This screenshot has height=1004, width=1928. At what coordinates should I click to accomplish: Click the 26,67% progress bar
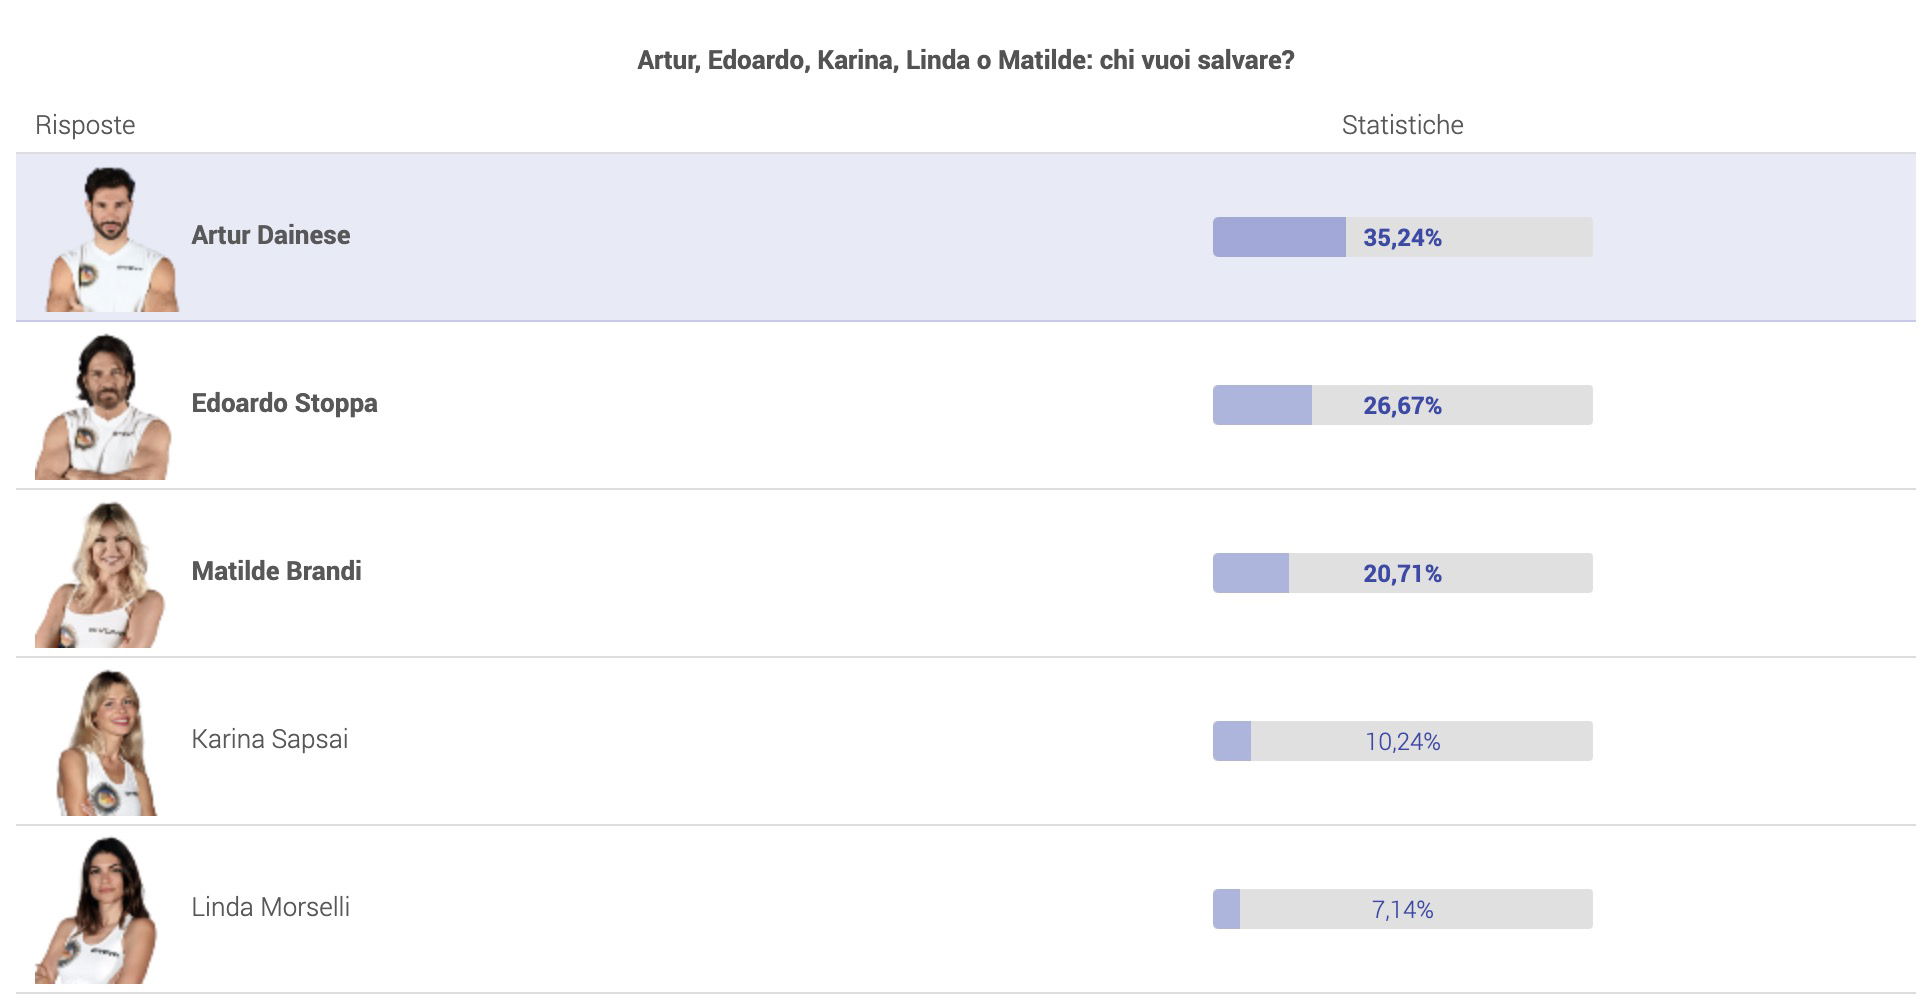(1402, 405)
